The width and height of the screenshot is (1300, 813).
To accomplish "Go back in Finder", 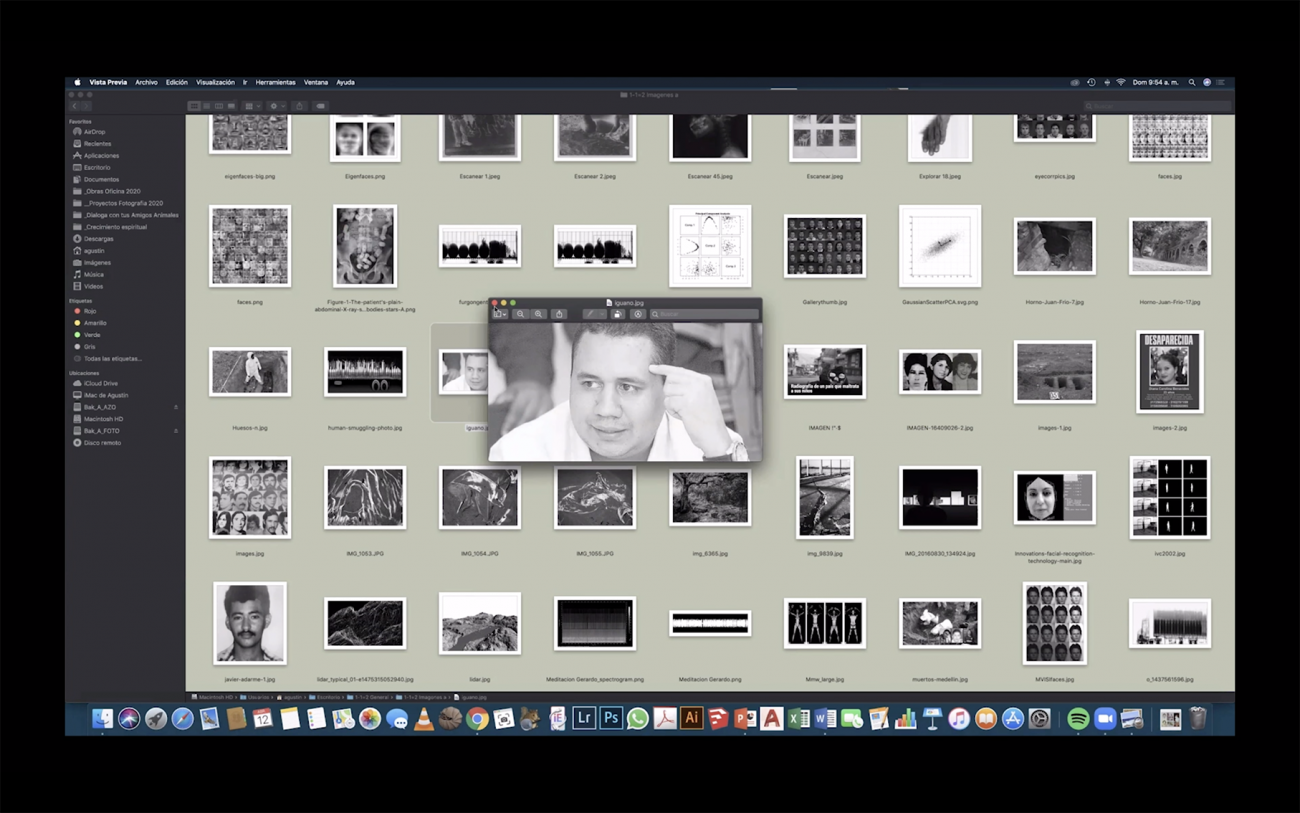I will 74,106.
